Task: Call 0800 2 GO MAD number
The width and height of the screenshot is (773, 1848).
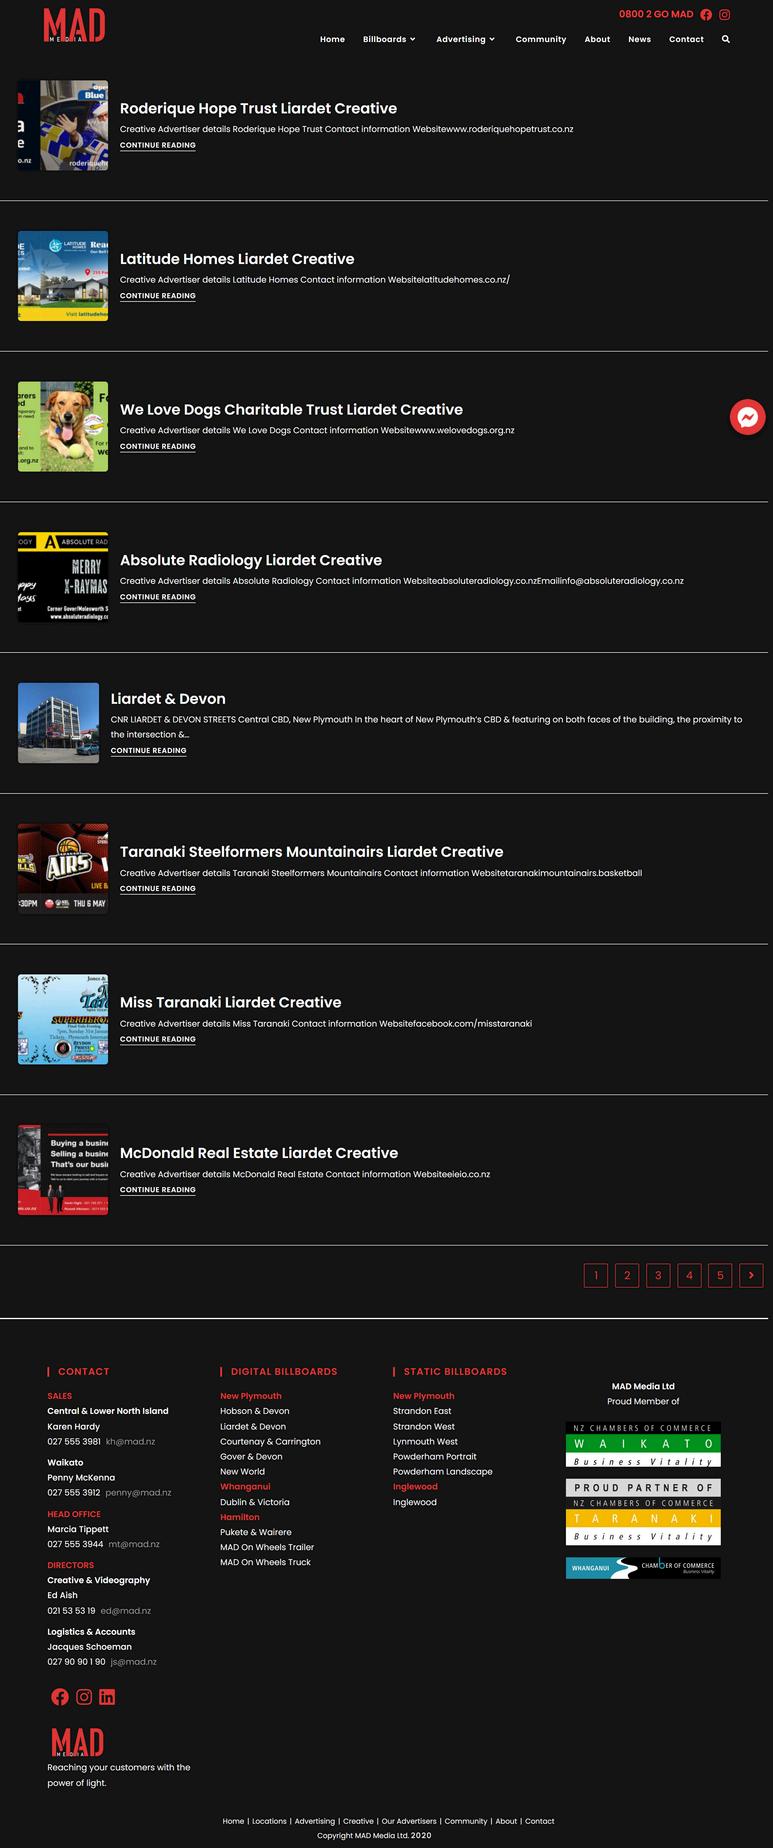Action: click(656, 14)
